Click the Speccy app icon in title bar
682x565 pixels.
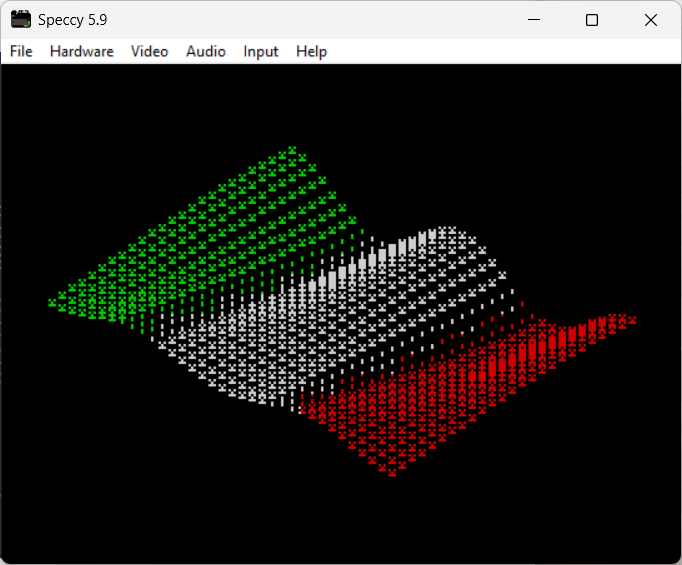tap(21, 20)
